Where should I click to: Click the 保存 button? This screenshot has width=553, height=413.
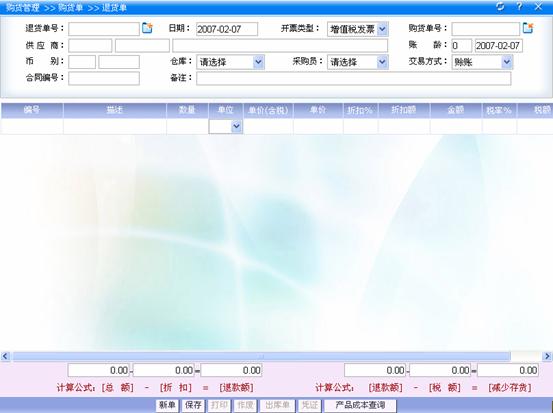click(193, 405)
